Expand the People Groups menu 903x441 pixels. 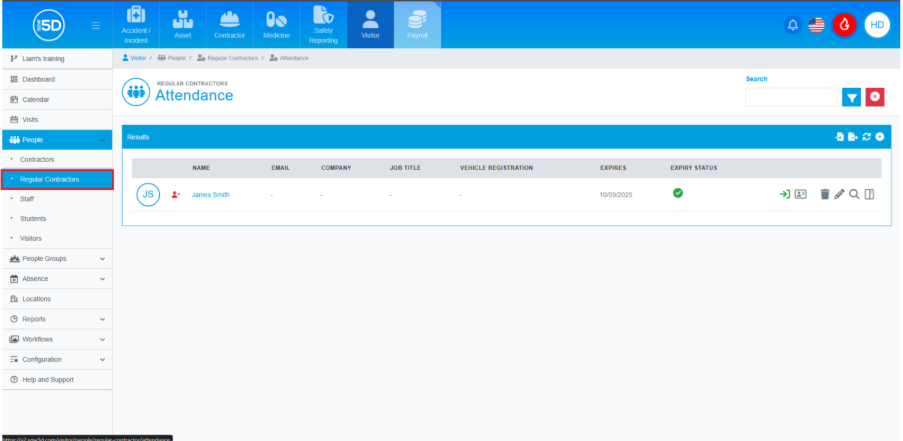[56, 258]
